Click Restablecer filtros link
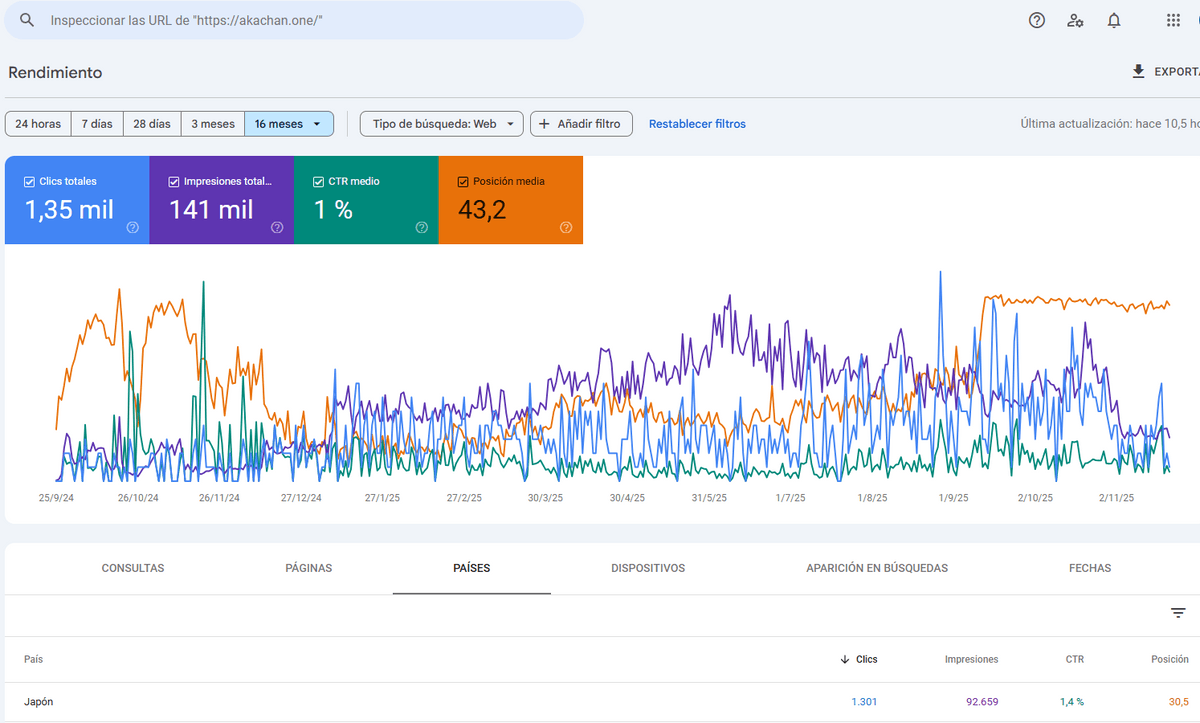Screen dimensions: 1200x723 (x=697, y=124)
